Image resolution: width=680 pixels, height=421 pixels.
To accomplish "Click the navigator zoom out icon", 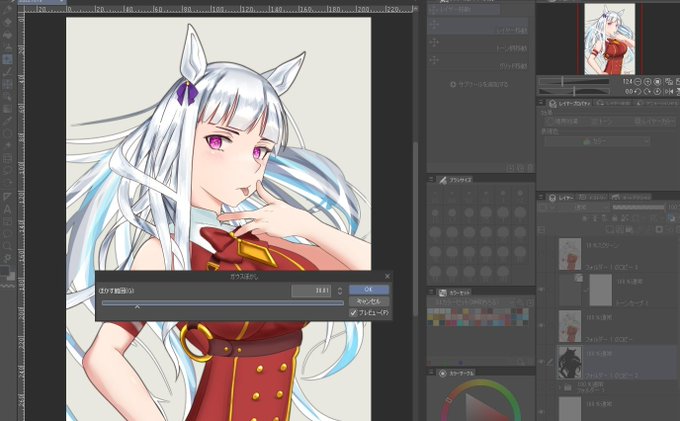I will tap(638, 82).
